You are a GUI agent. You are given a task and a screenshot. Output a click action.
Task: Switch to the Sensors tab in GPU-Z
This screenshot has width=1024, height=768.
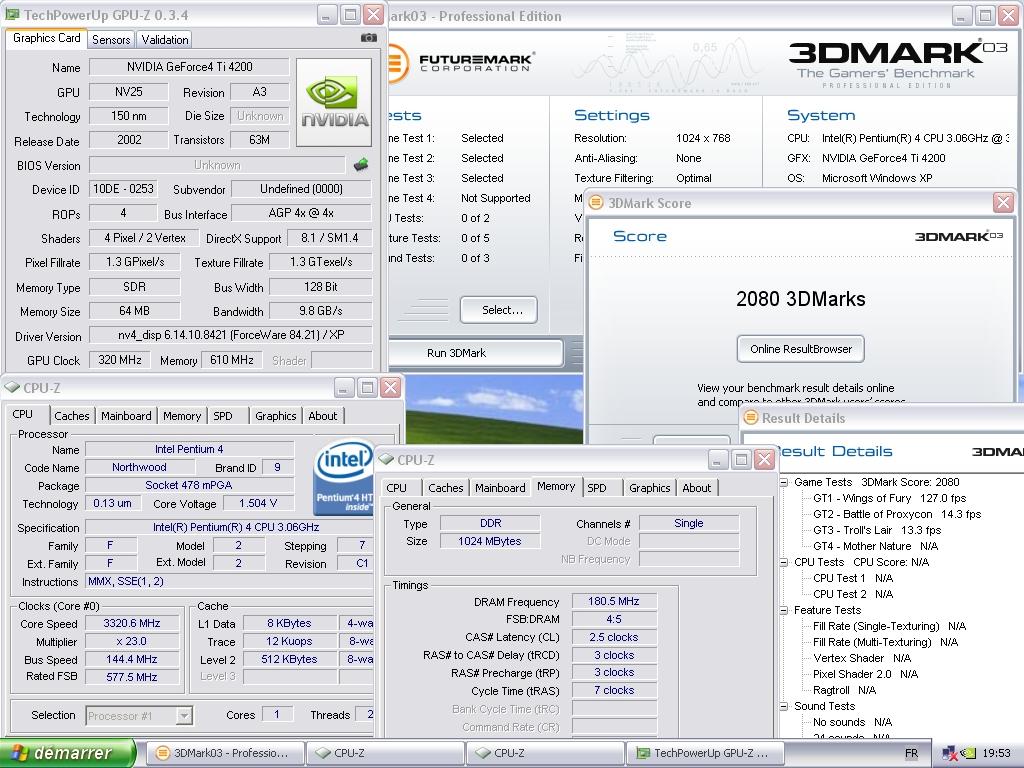tap(111, 39)
